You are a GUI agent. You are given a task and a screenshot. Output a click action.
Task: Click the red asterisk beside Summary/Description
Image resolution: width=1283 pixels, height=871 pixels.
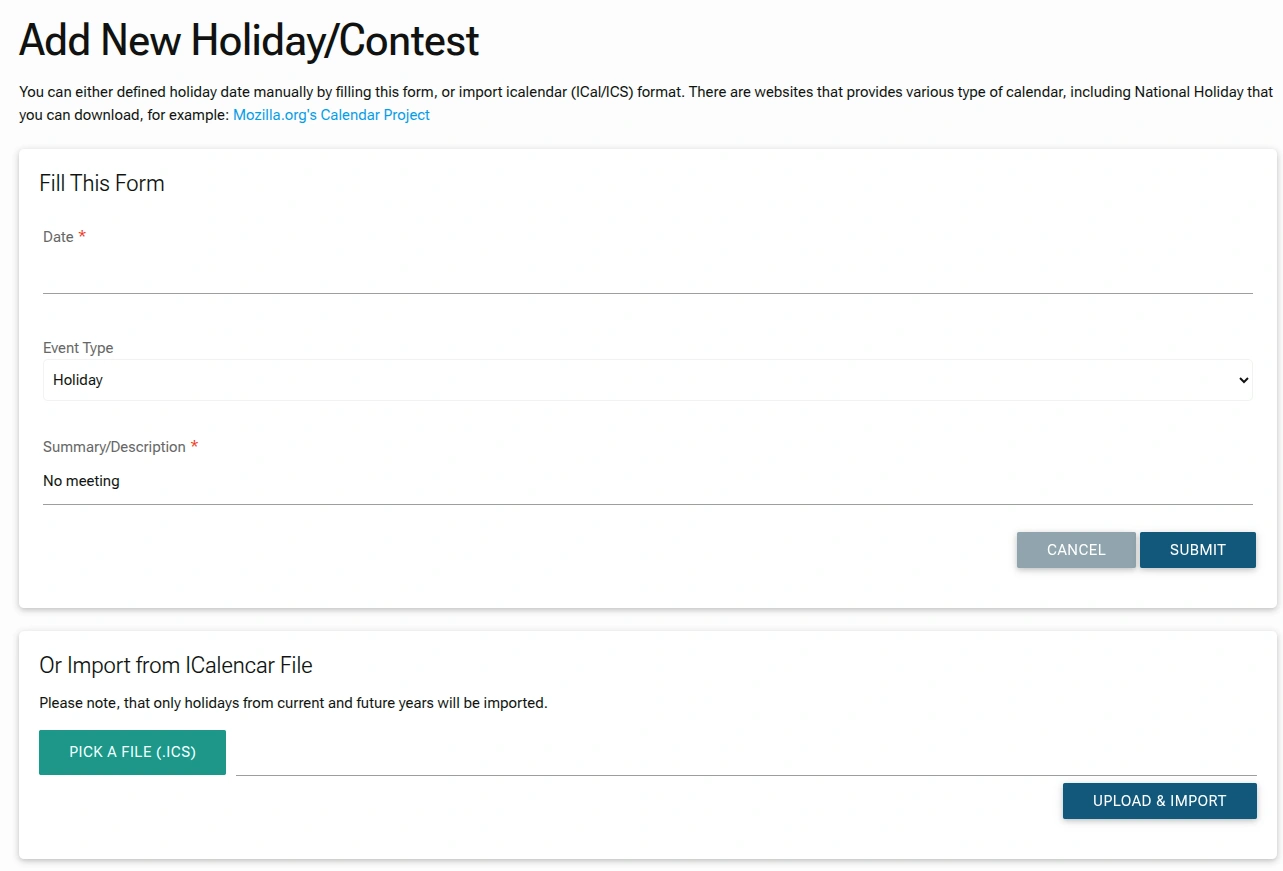[x=194, y=446]
